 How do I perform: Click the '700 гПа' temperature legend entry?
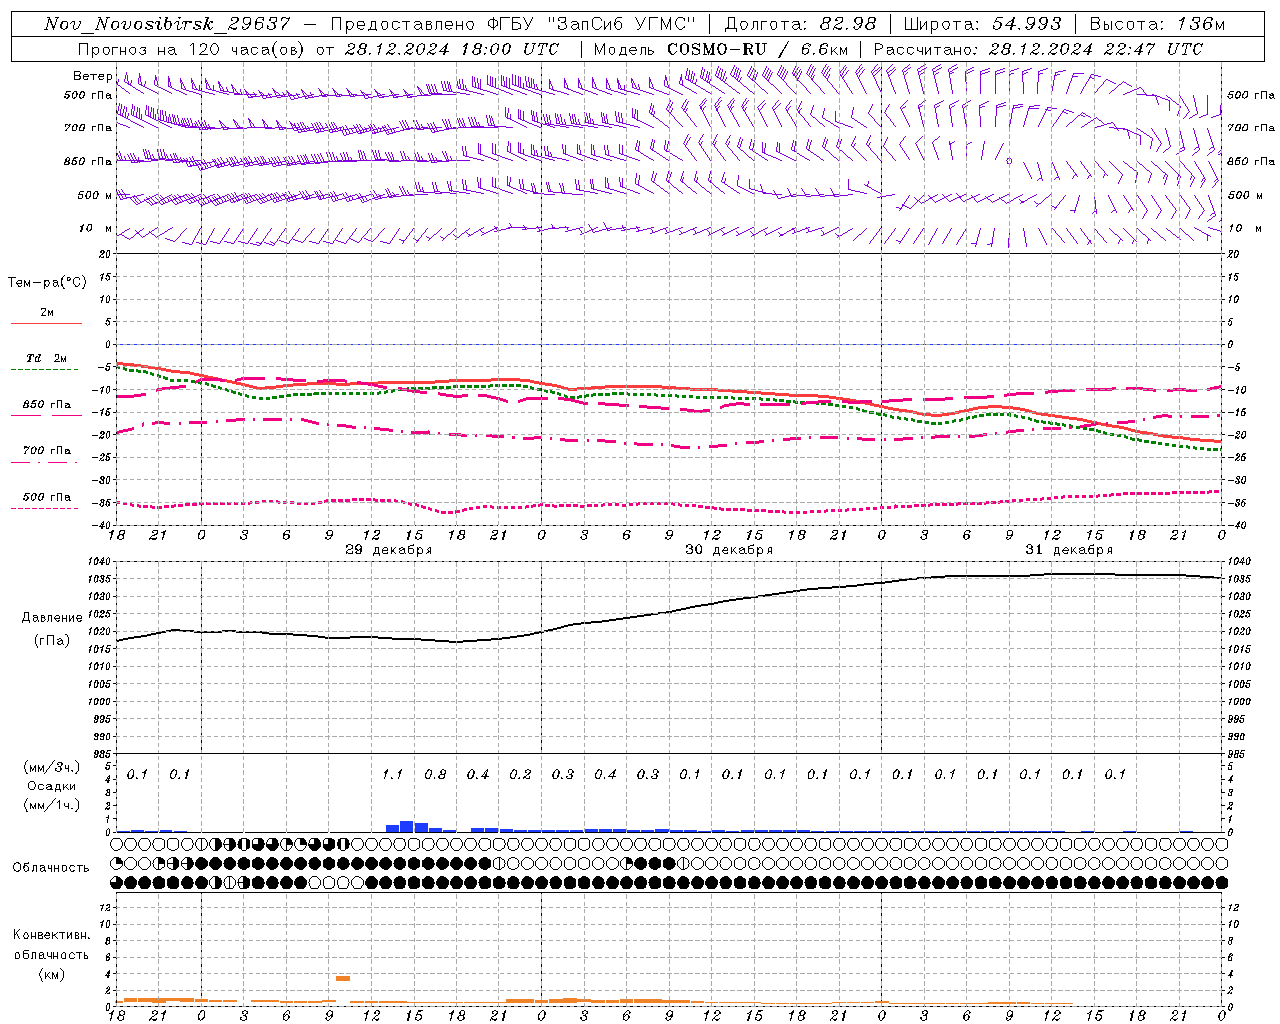point(47,451)
